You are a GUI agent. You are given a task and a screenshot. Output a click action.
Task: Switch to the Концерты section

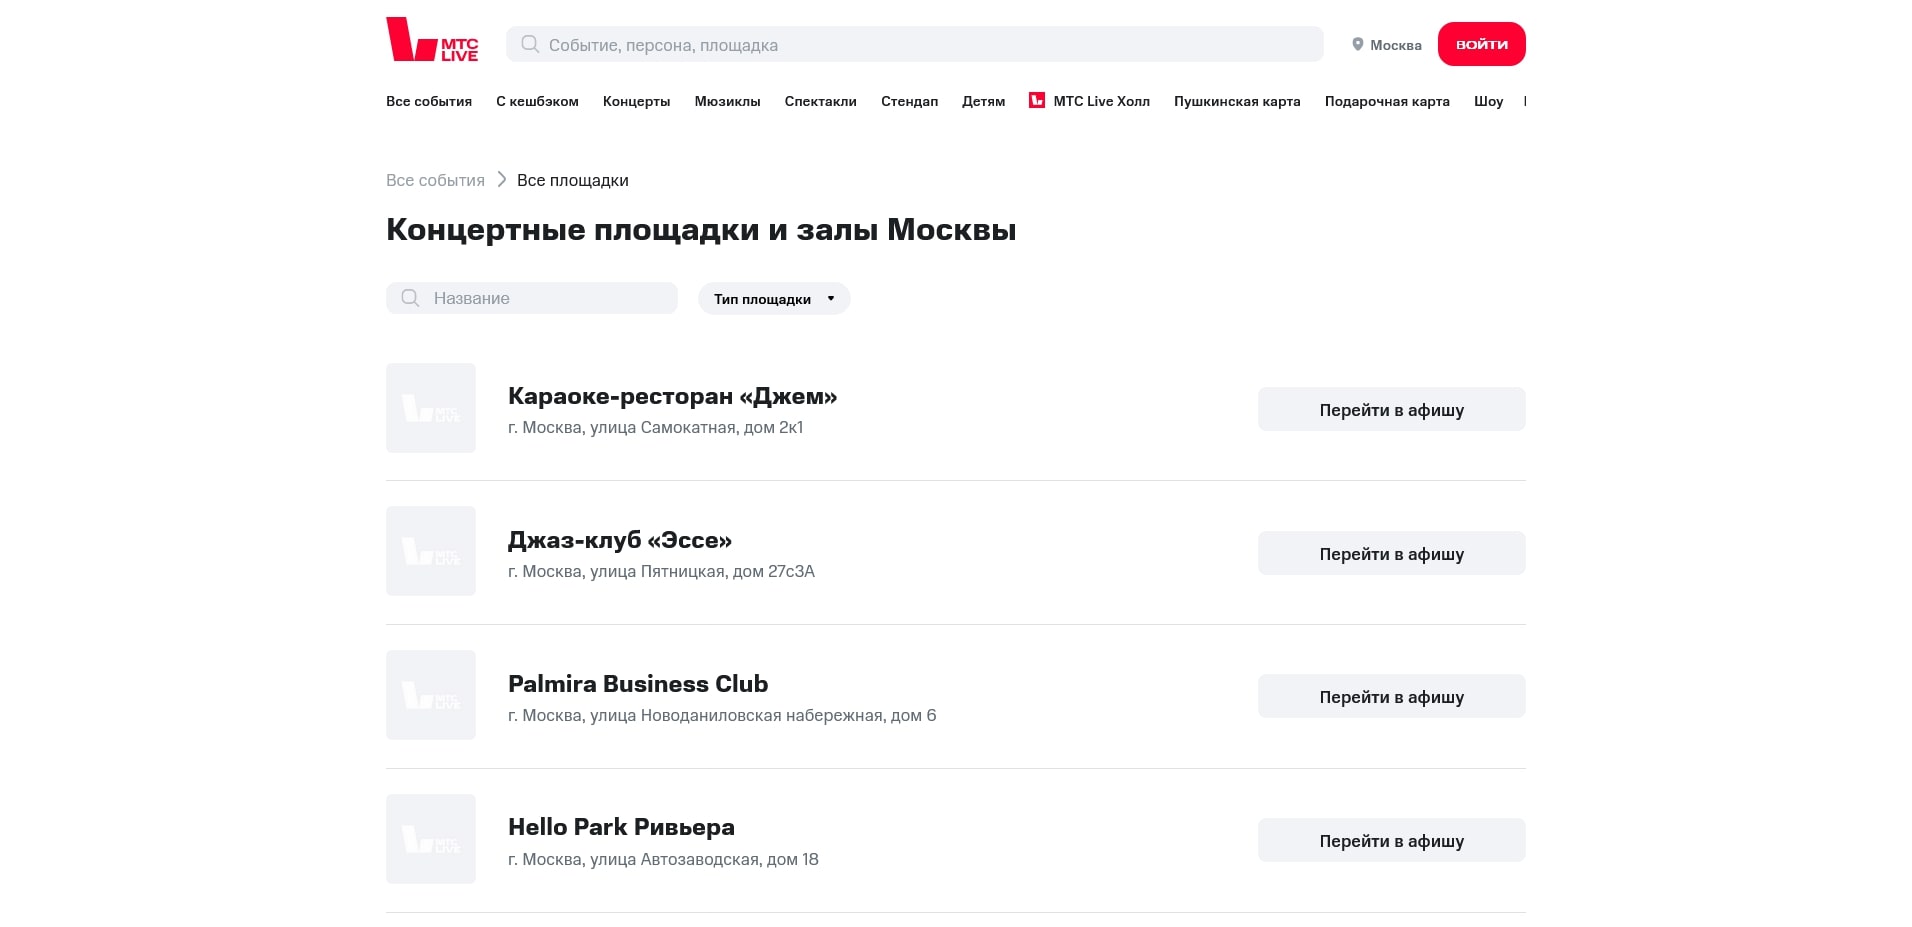click(636, 101)
